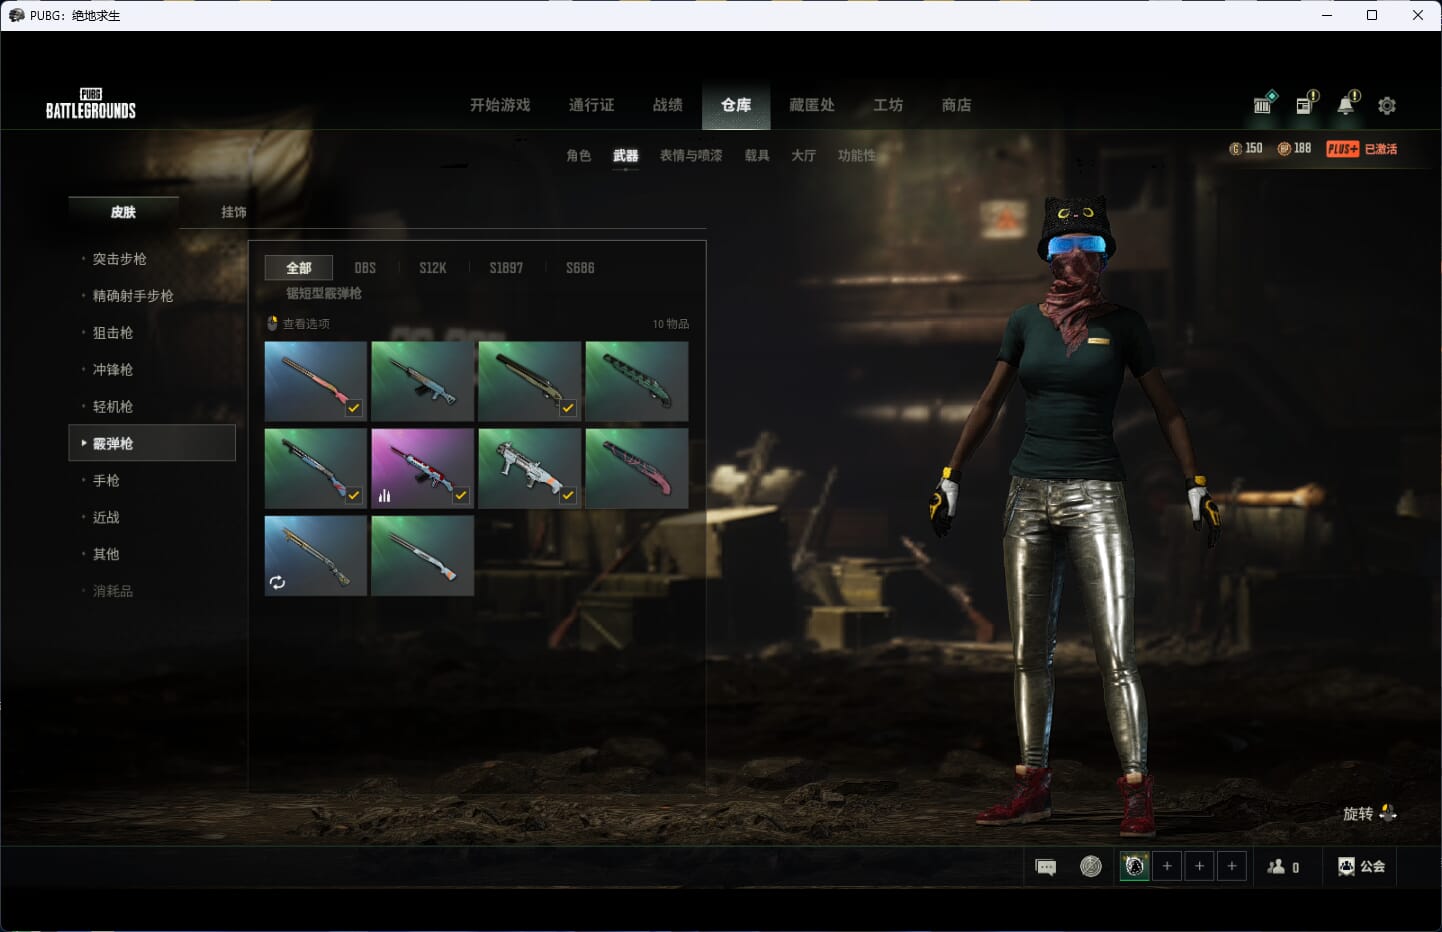Select the player avatar team slot

(x=1134, y=866)
